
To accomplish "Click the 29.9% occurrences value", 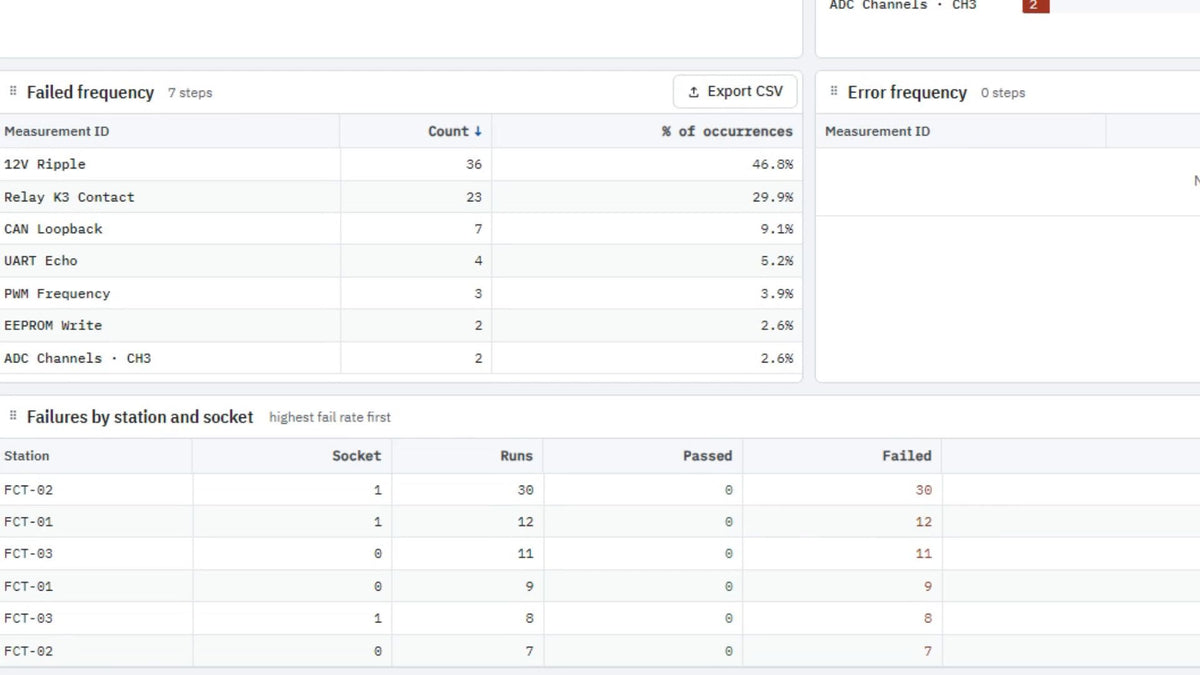I will [x=773, y=197].
